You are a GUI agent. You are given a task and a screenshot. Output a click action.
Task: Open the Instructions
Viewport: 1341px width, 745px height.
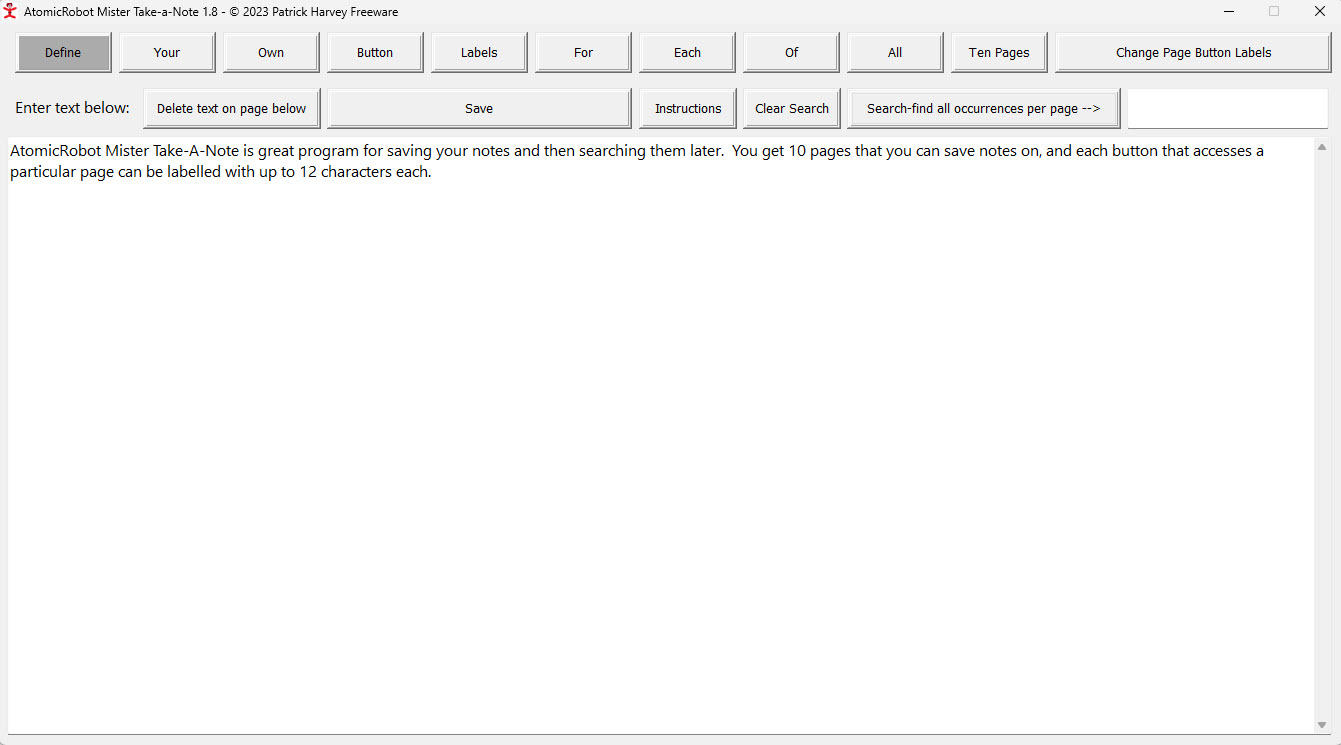[x=688, y=109]
